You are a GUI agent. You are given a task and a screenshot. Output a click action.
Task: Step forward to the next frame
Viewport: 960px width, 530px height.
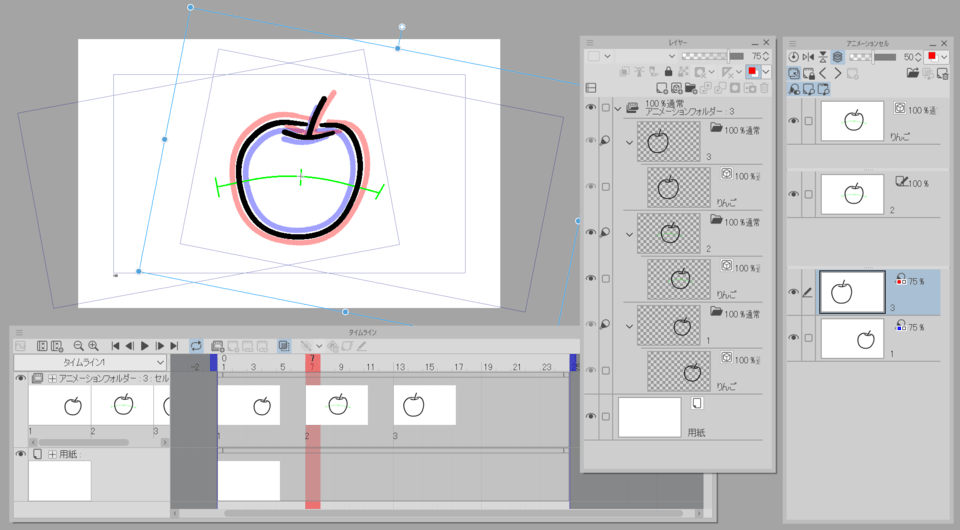pyautogui.click(x=159, y=346)
